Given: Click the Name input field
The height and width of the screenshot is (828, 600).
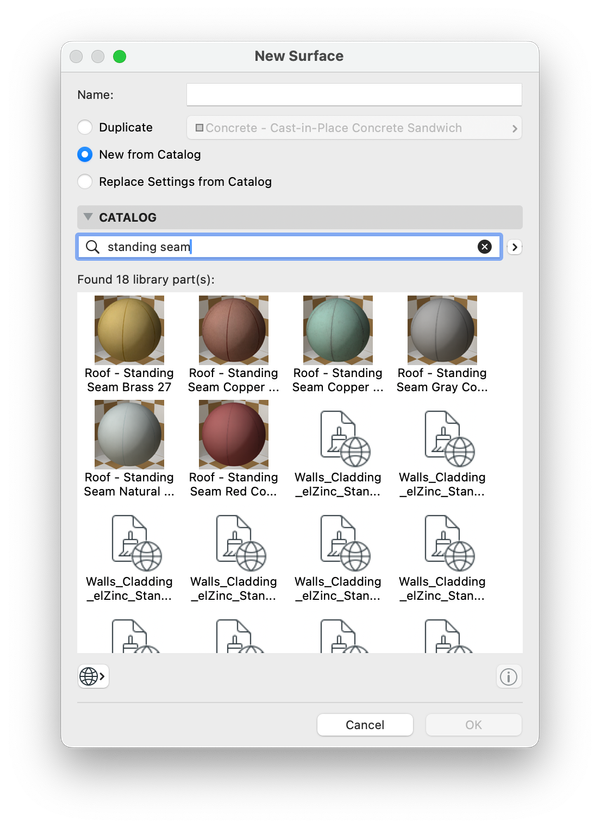Looking at the screenshot, I should click(x=354, y=95).
